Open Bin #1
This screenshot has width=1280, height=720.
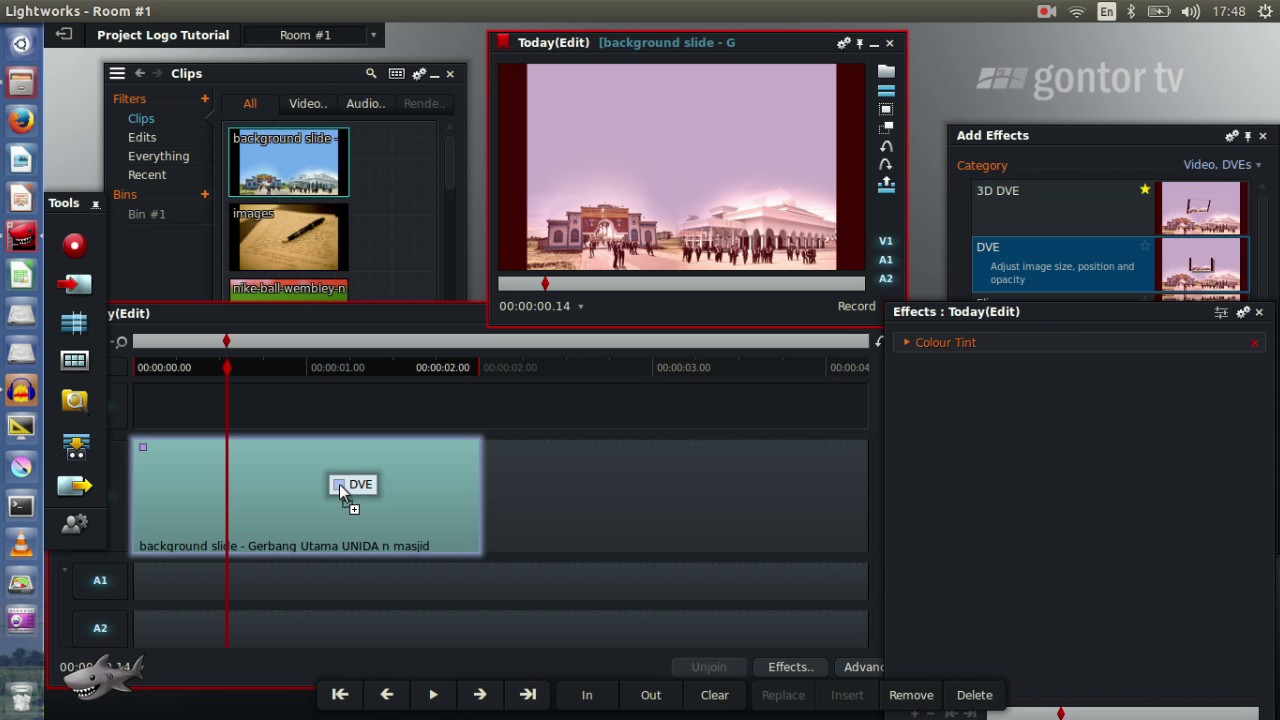tap(147, 214)
